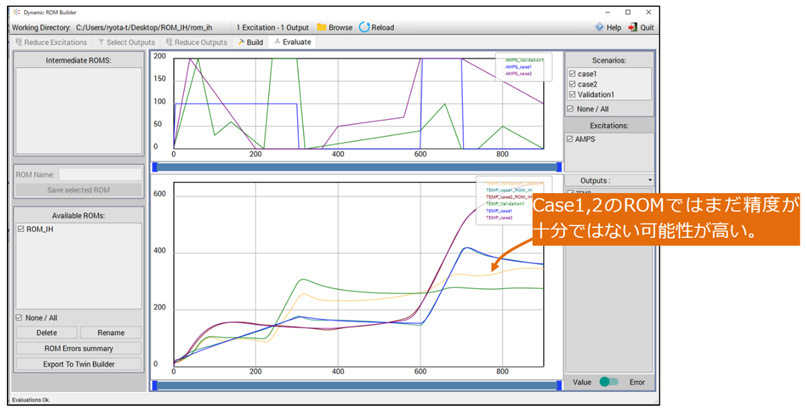Click Export To Twin Builder
Image resolution: width=806 pixels, height=410 pixels.
78,364
